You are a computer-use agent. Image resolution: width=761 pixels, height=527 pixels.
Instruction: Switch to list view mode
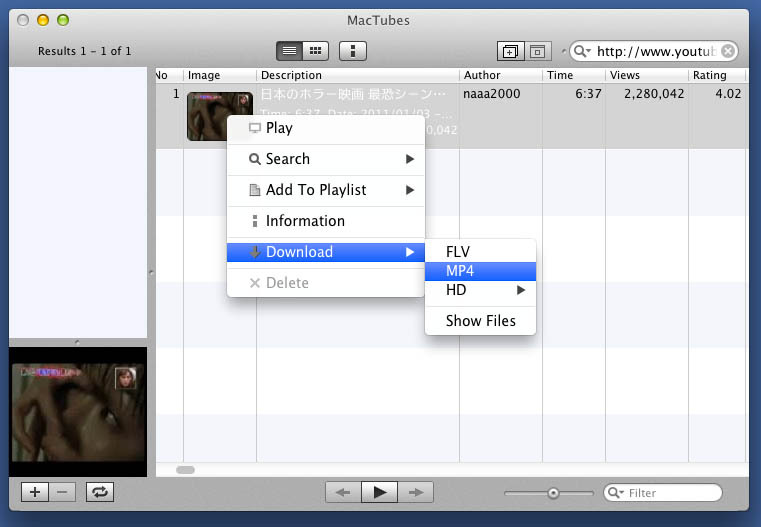tap(289, 51)
